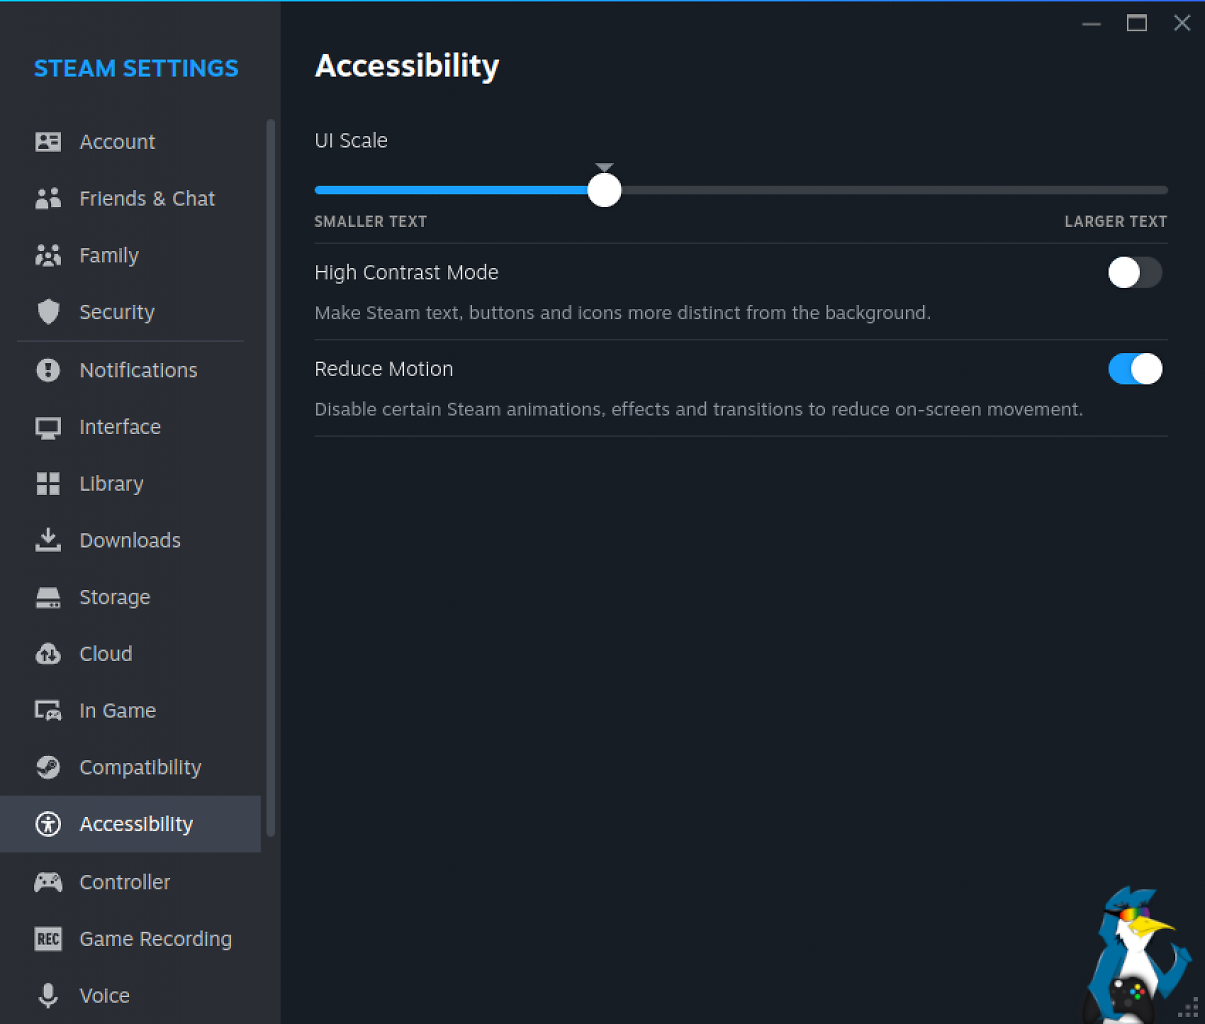1205x1024 pixels.
Task: Open the Library settings
Action: [x=130, y=484]
